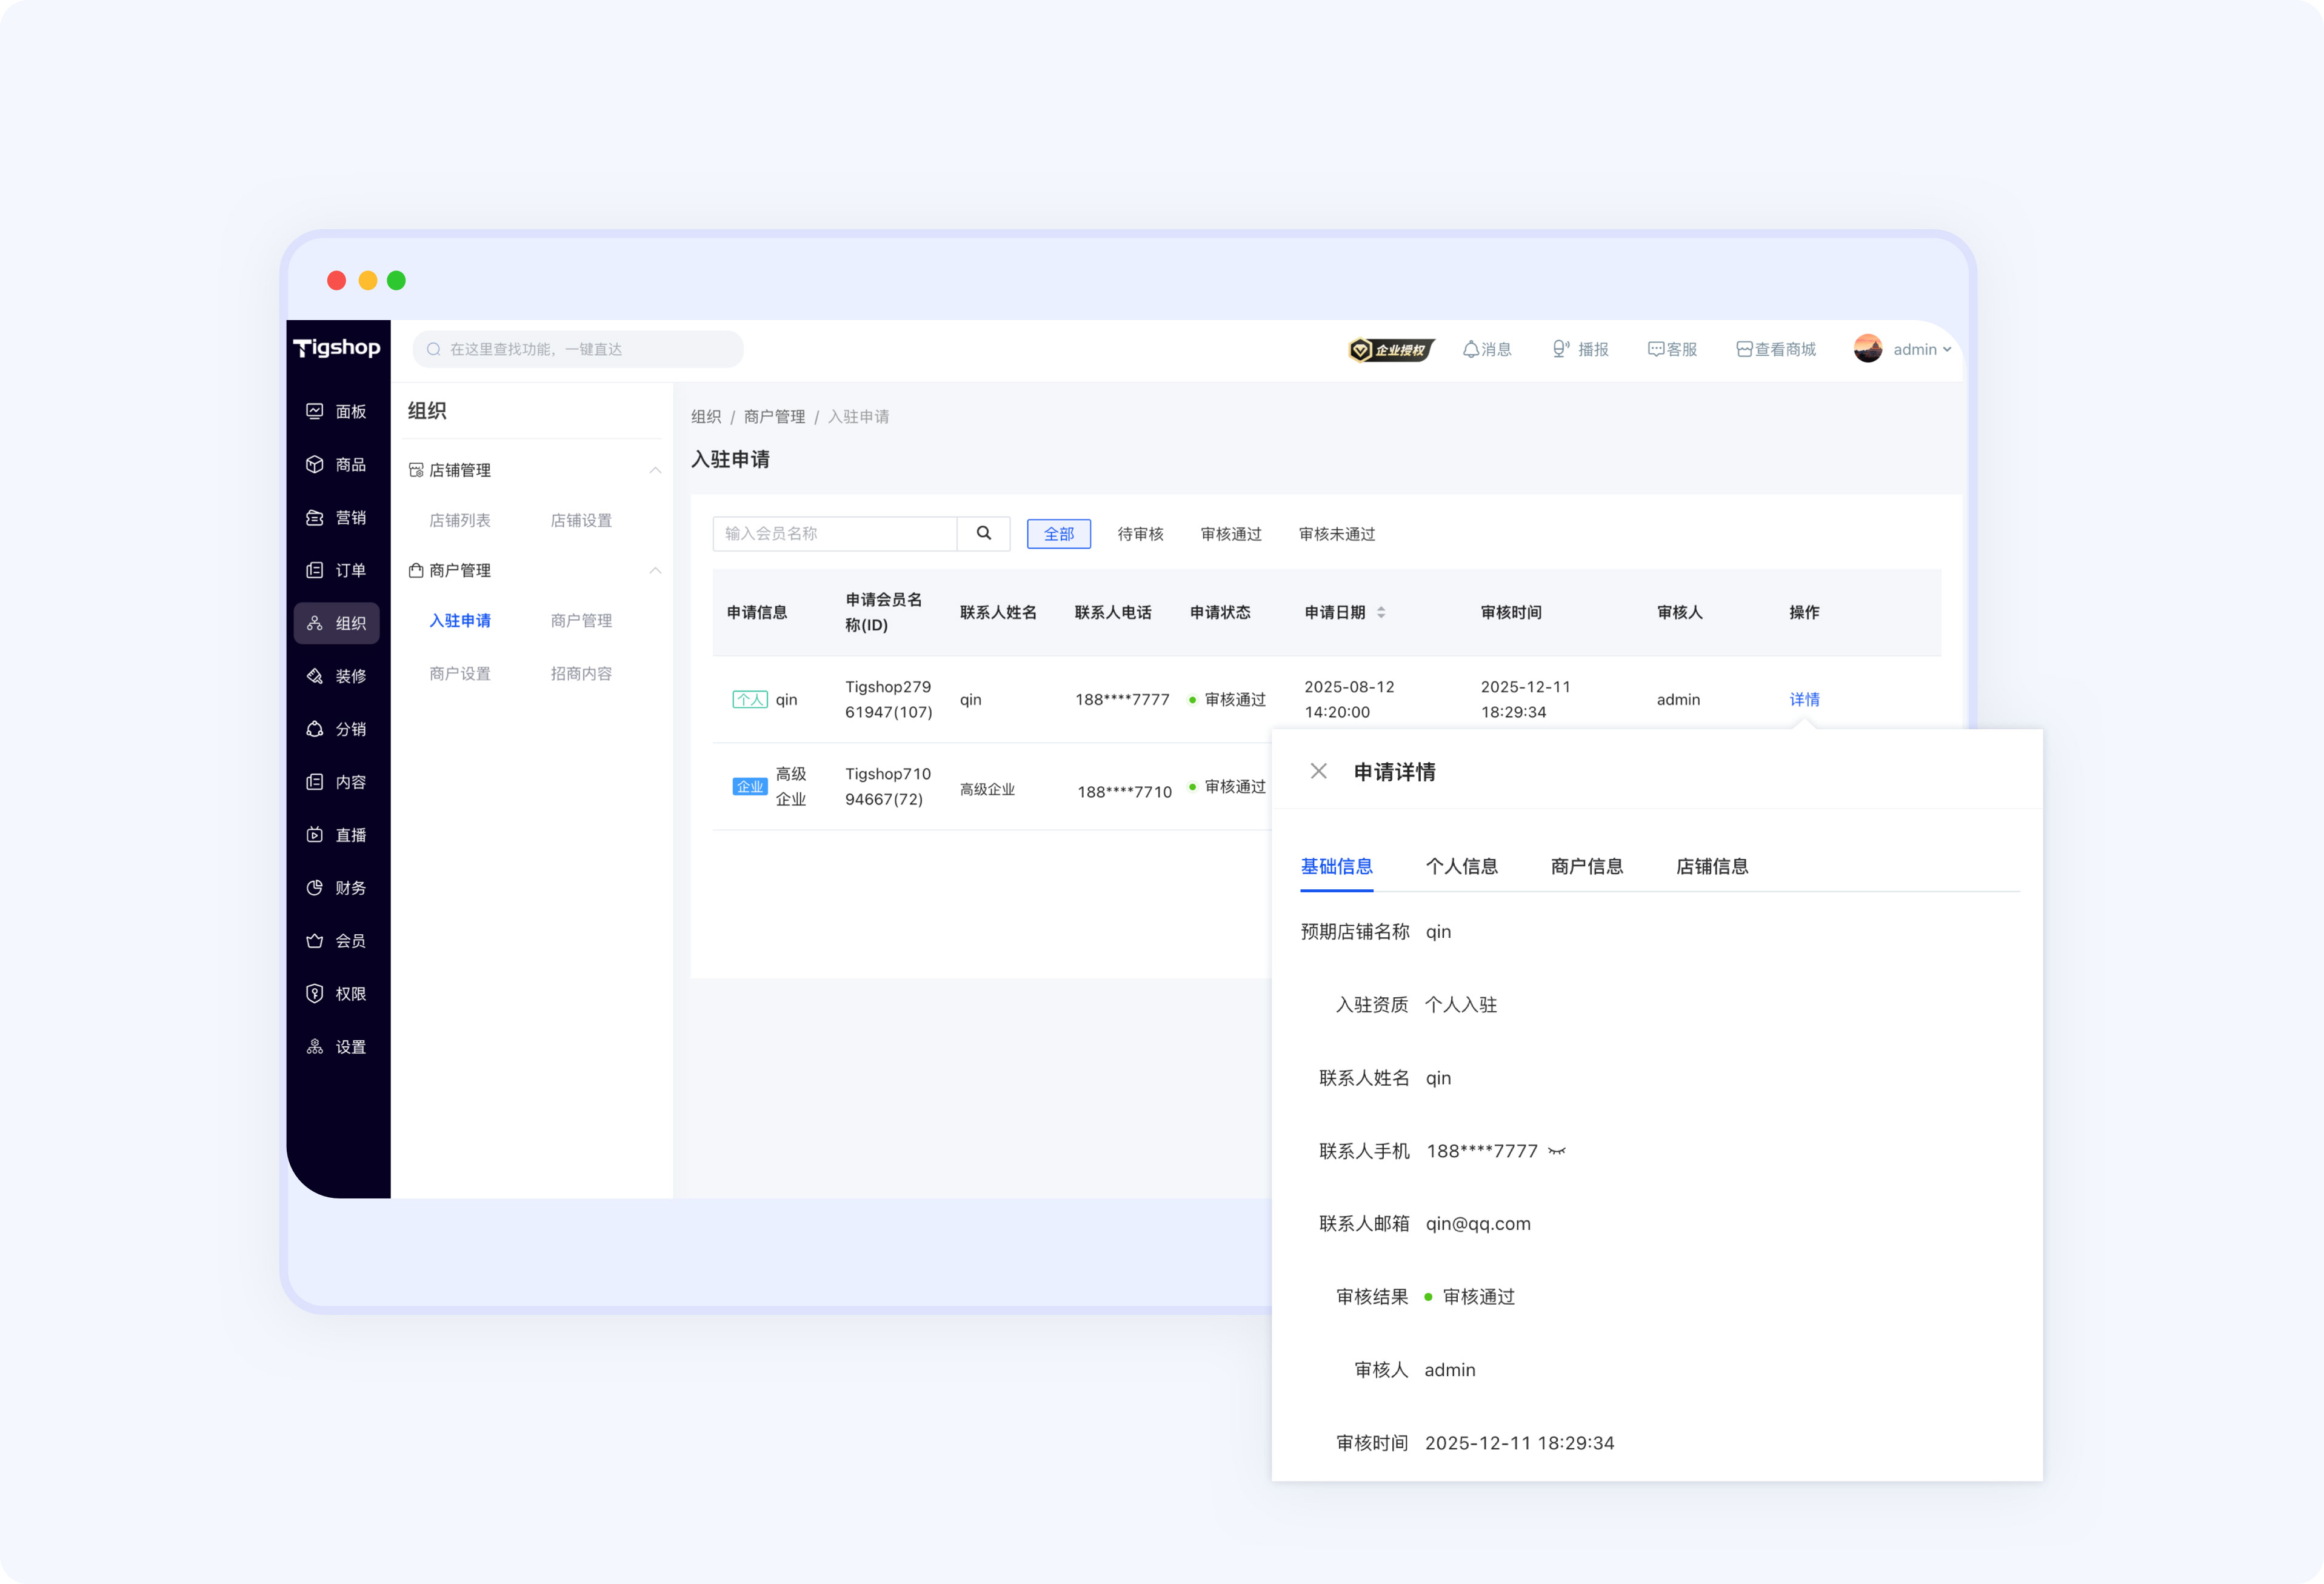Image resolution: width=2324 pixels, height=1584 pixels.
Task: Open the 内容 content sidebar item
Action: (336, 782)
